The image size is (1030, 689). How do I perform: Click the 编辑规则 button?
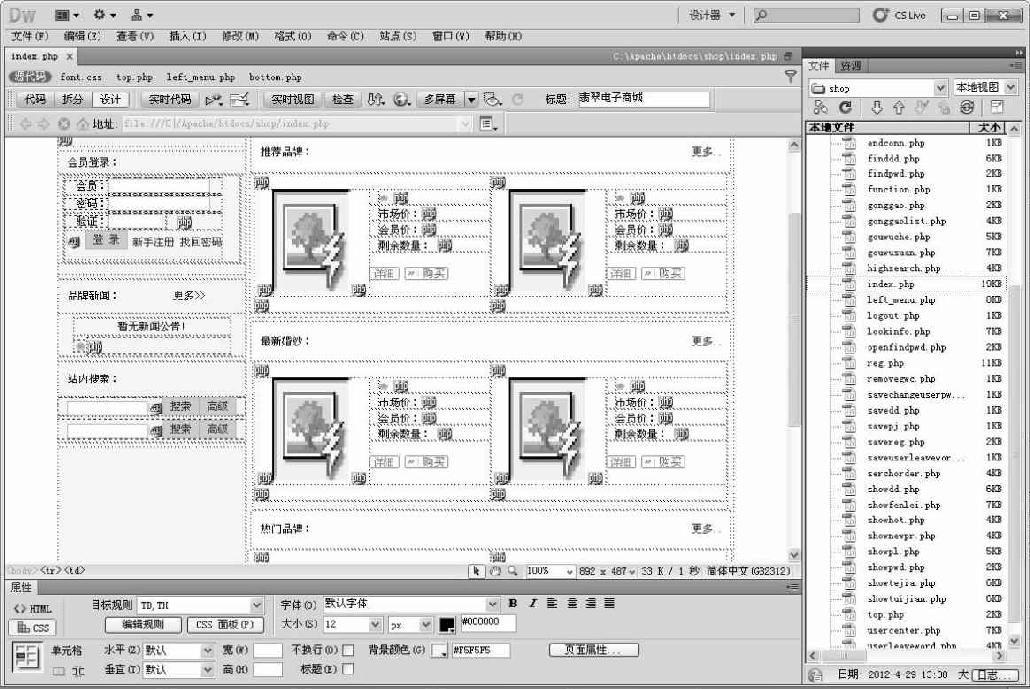pos(143,625)
